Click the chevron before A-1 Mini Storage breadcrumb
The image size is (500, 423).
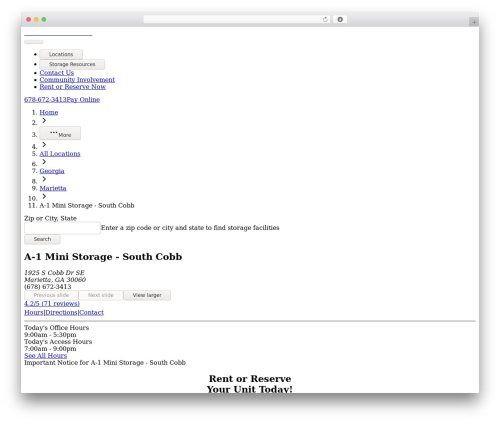pyautogui.click(x=44, y=196)
